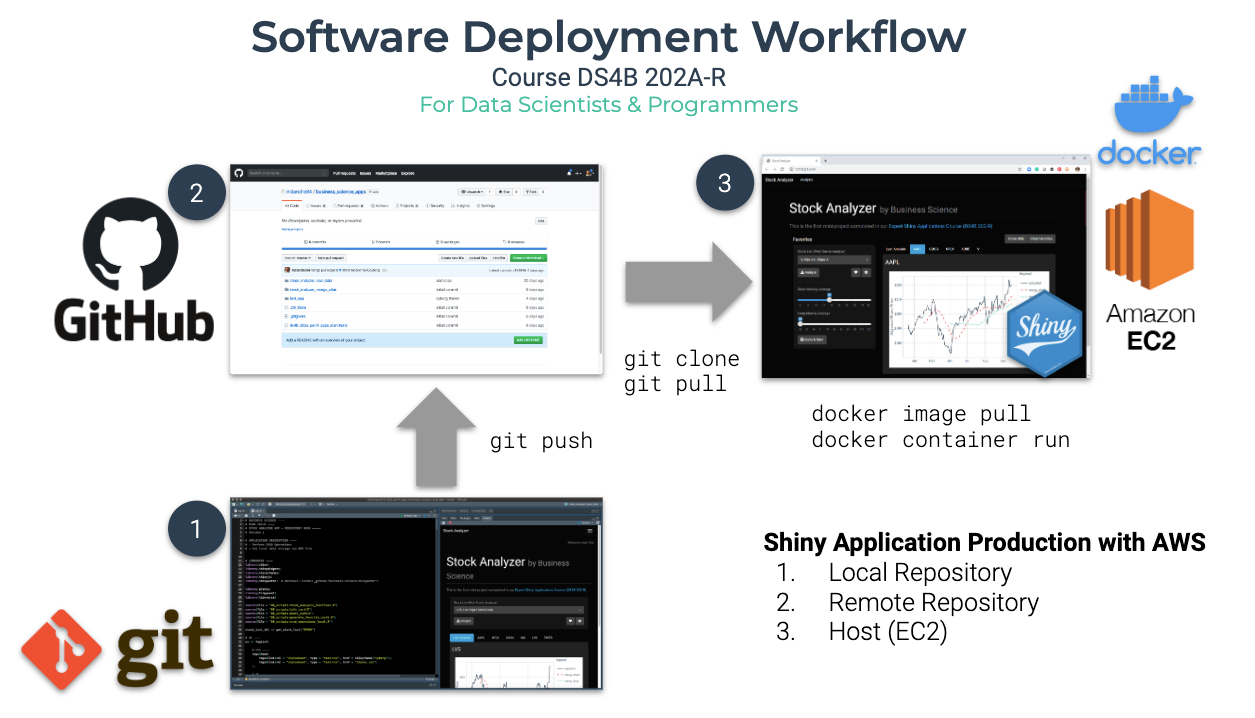Click the Stock Analyzer navbar brand in the browser app
Viewport: 1255px width, 718px height.
(x=779, y=181)
